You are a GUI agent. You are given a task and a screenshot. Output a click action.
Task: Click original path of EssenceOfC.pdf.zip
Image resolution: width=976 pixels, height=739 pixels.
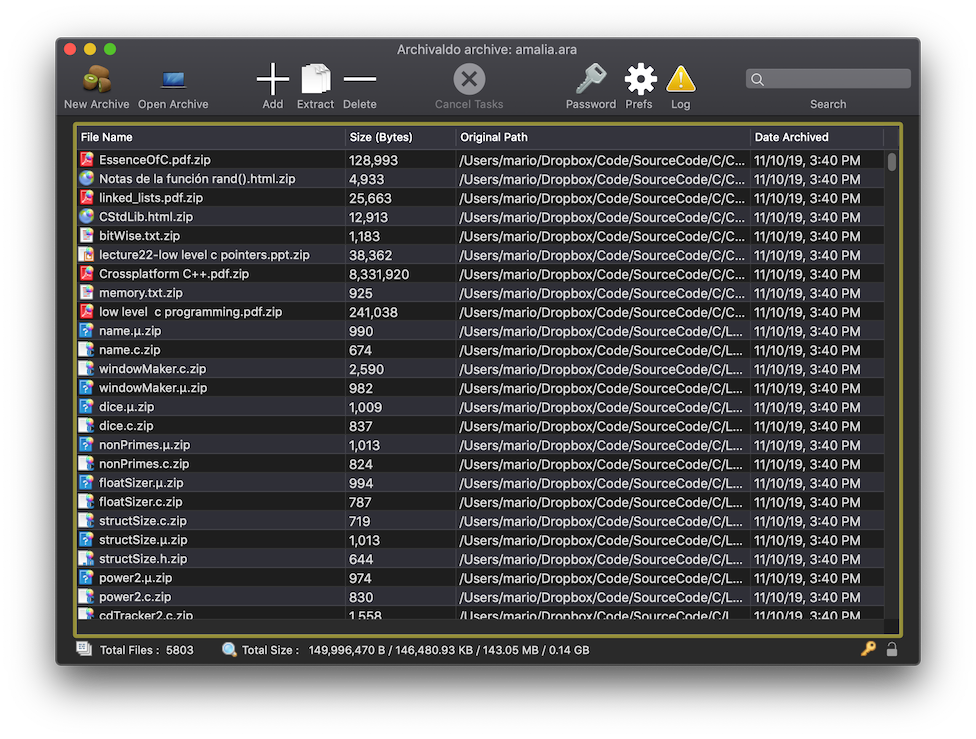[601, 160]
